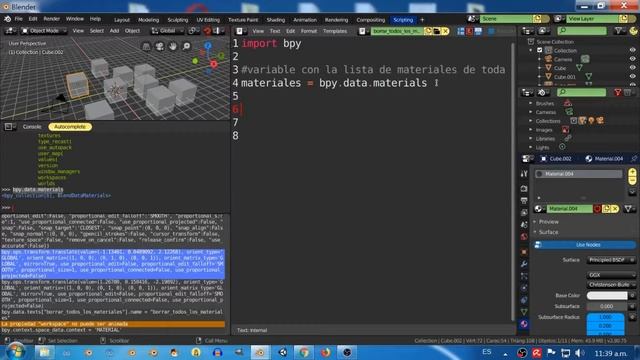Click the Subsurface value slider
The image size is (640, 360).
tap(607, 306)
